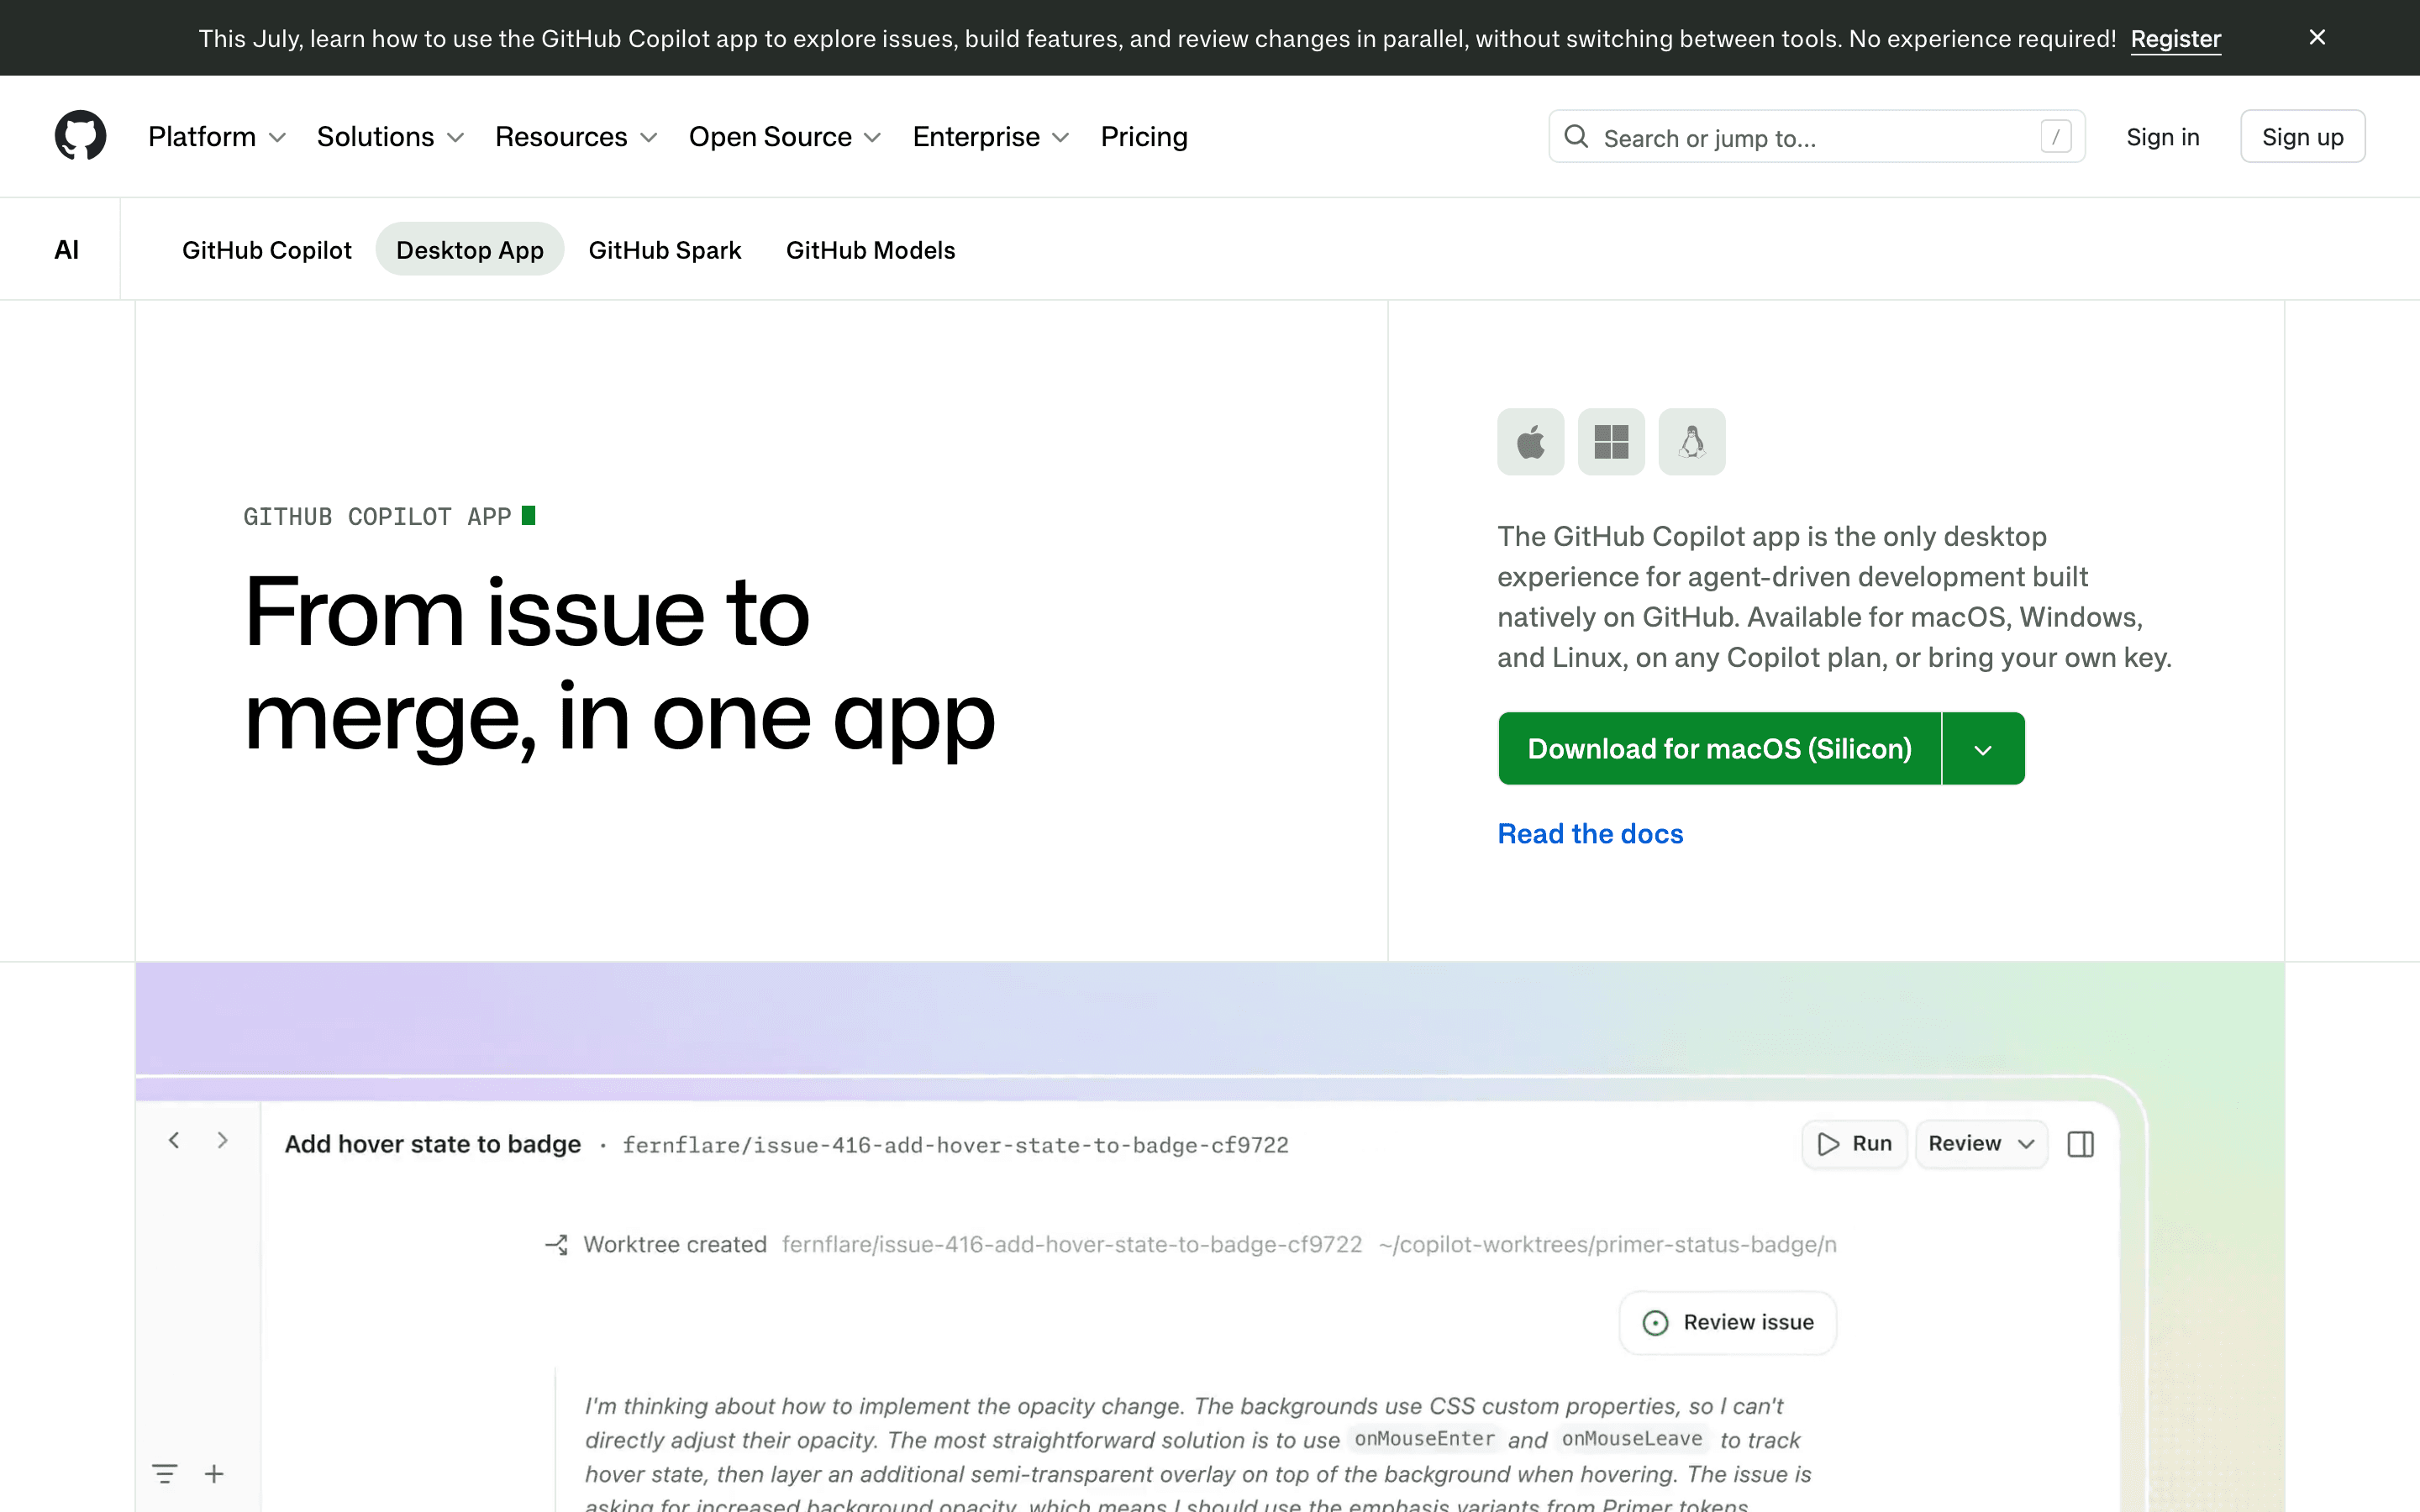Image resolution: width=2420 pixels, height=1512 pixels.
Task: Expand the Platform menu
Action: [x=217, y=136]
